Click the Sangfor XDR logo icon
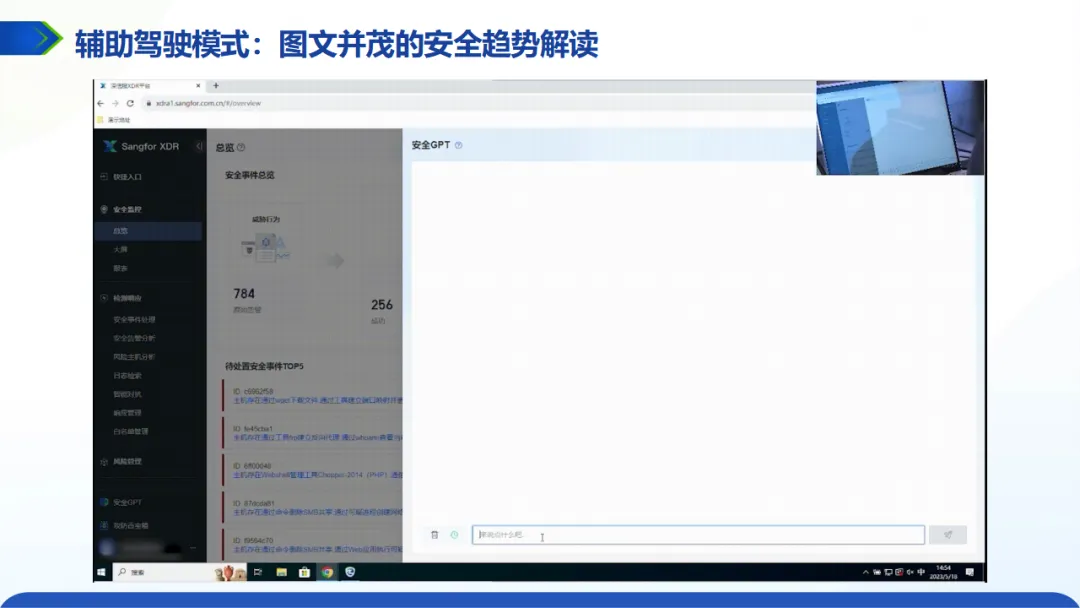 pyautogui.click(x=110, y=146)
